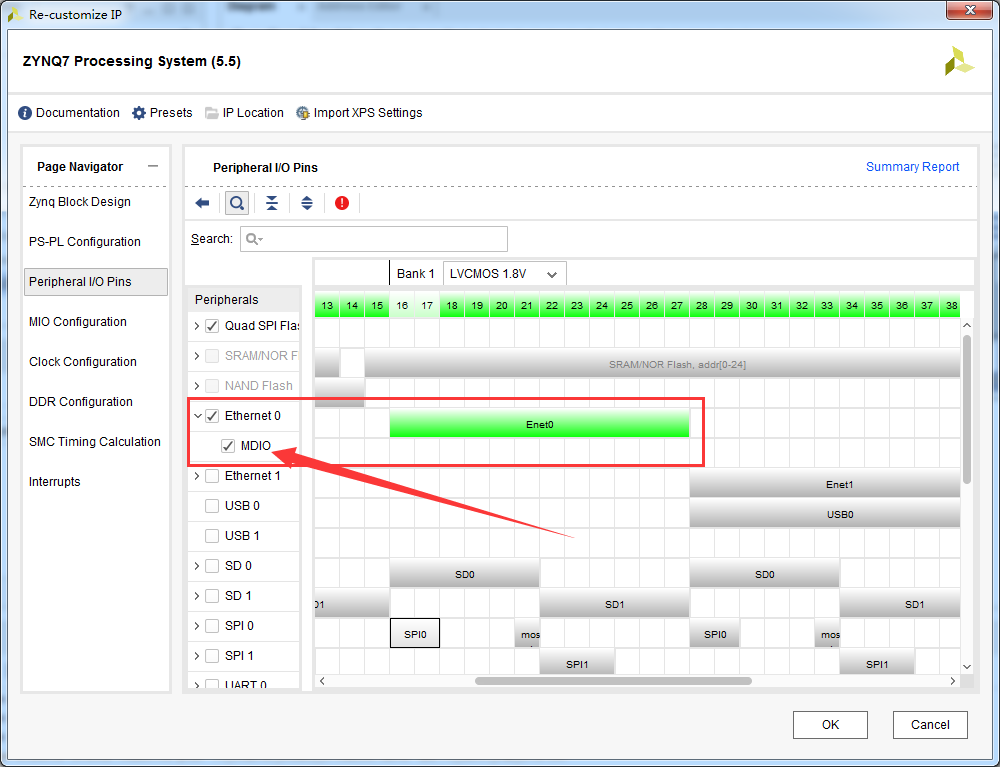Click the pin grid's scroll down arrow
The height and width of the screenshot is (767, 1000).
pos(967,667)
